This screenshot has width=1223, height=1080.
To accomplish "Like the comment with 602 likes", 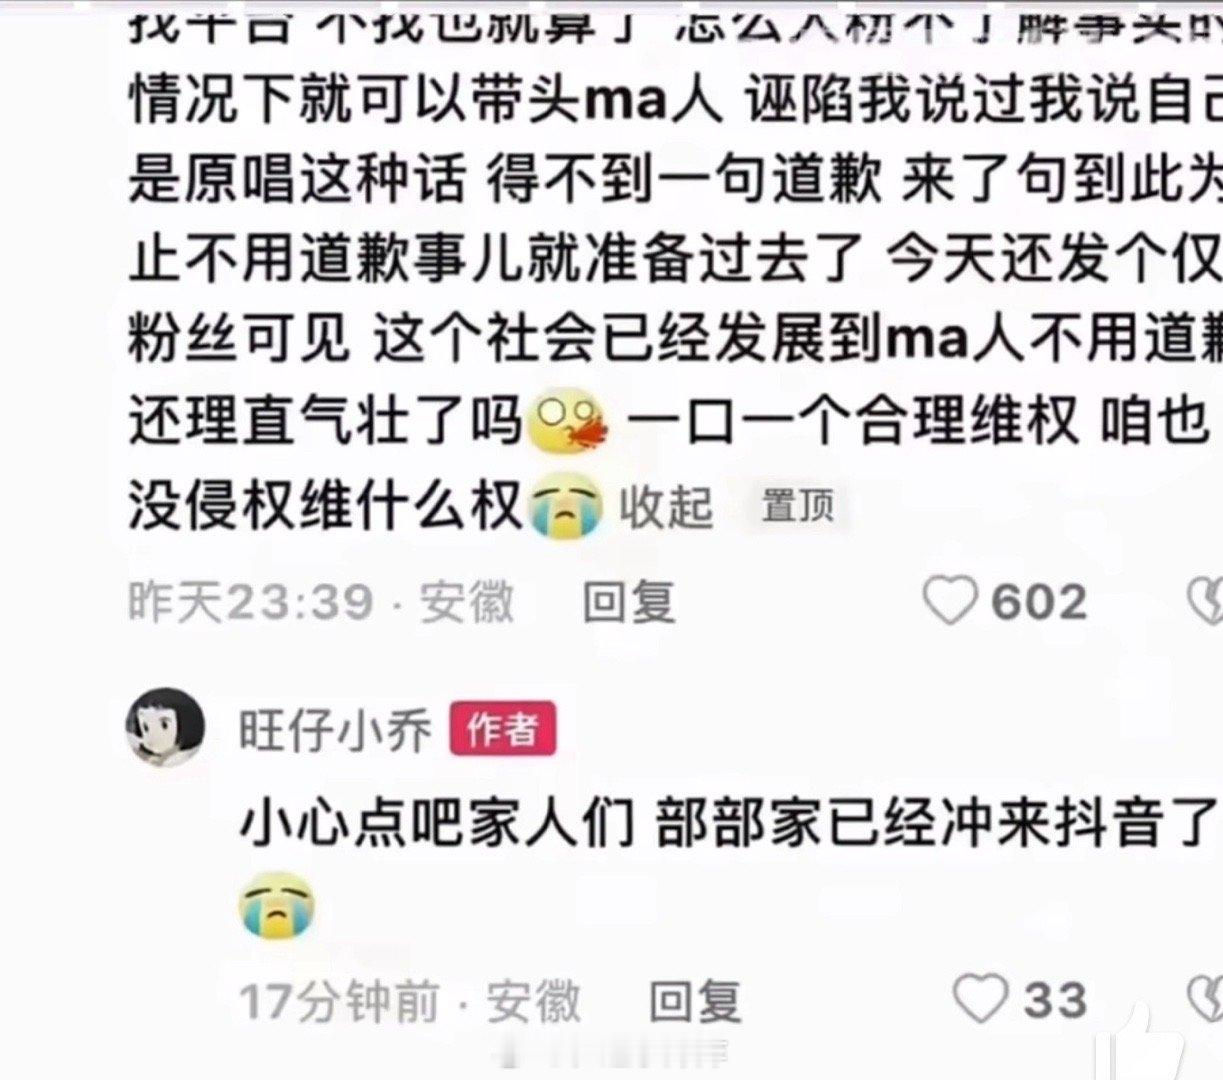I will point(948,602).
